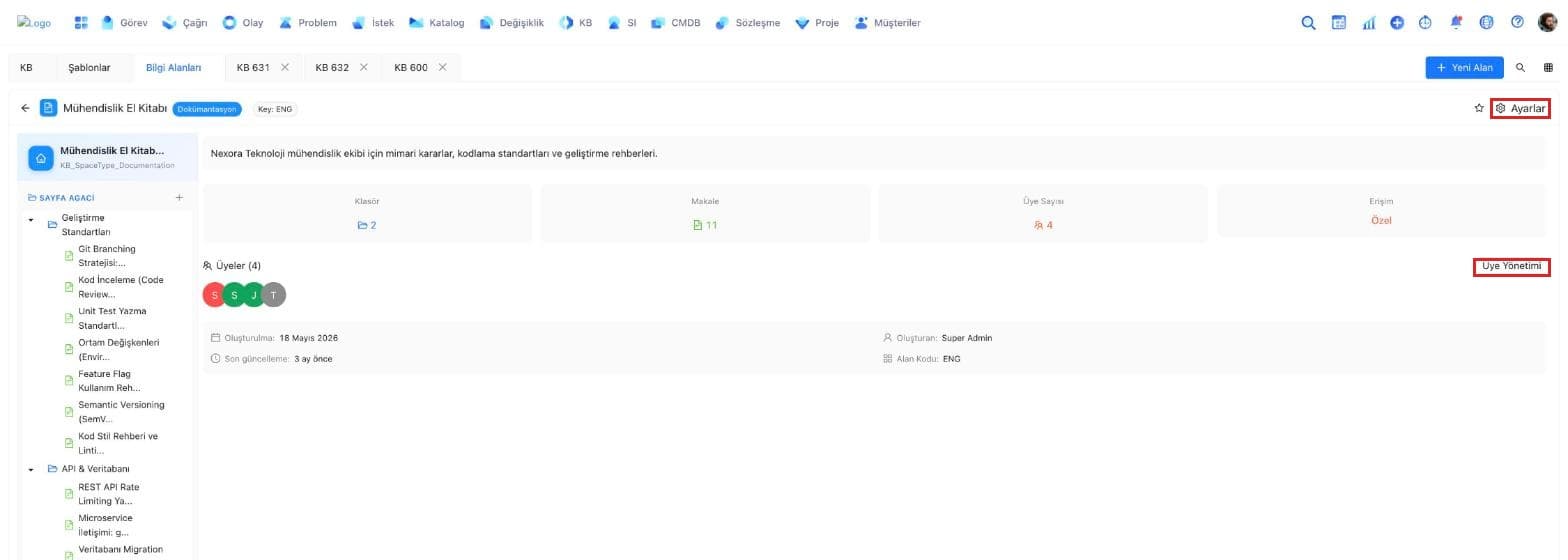Open Ayarlar settings button
1568x560 pixels.
(1520, 108)
